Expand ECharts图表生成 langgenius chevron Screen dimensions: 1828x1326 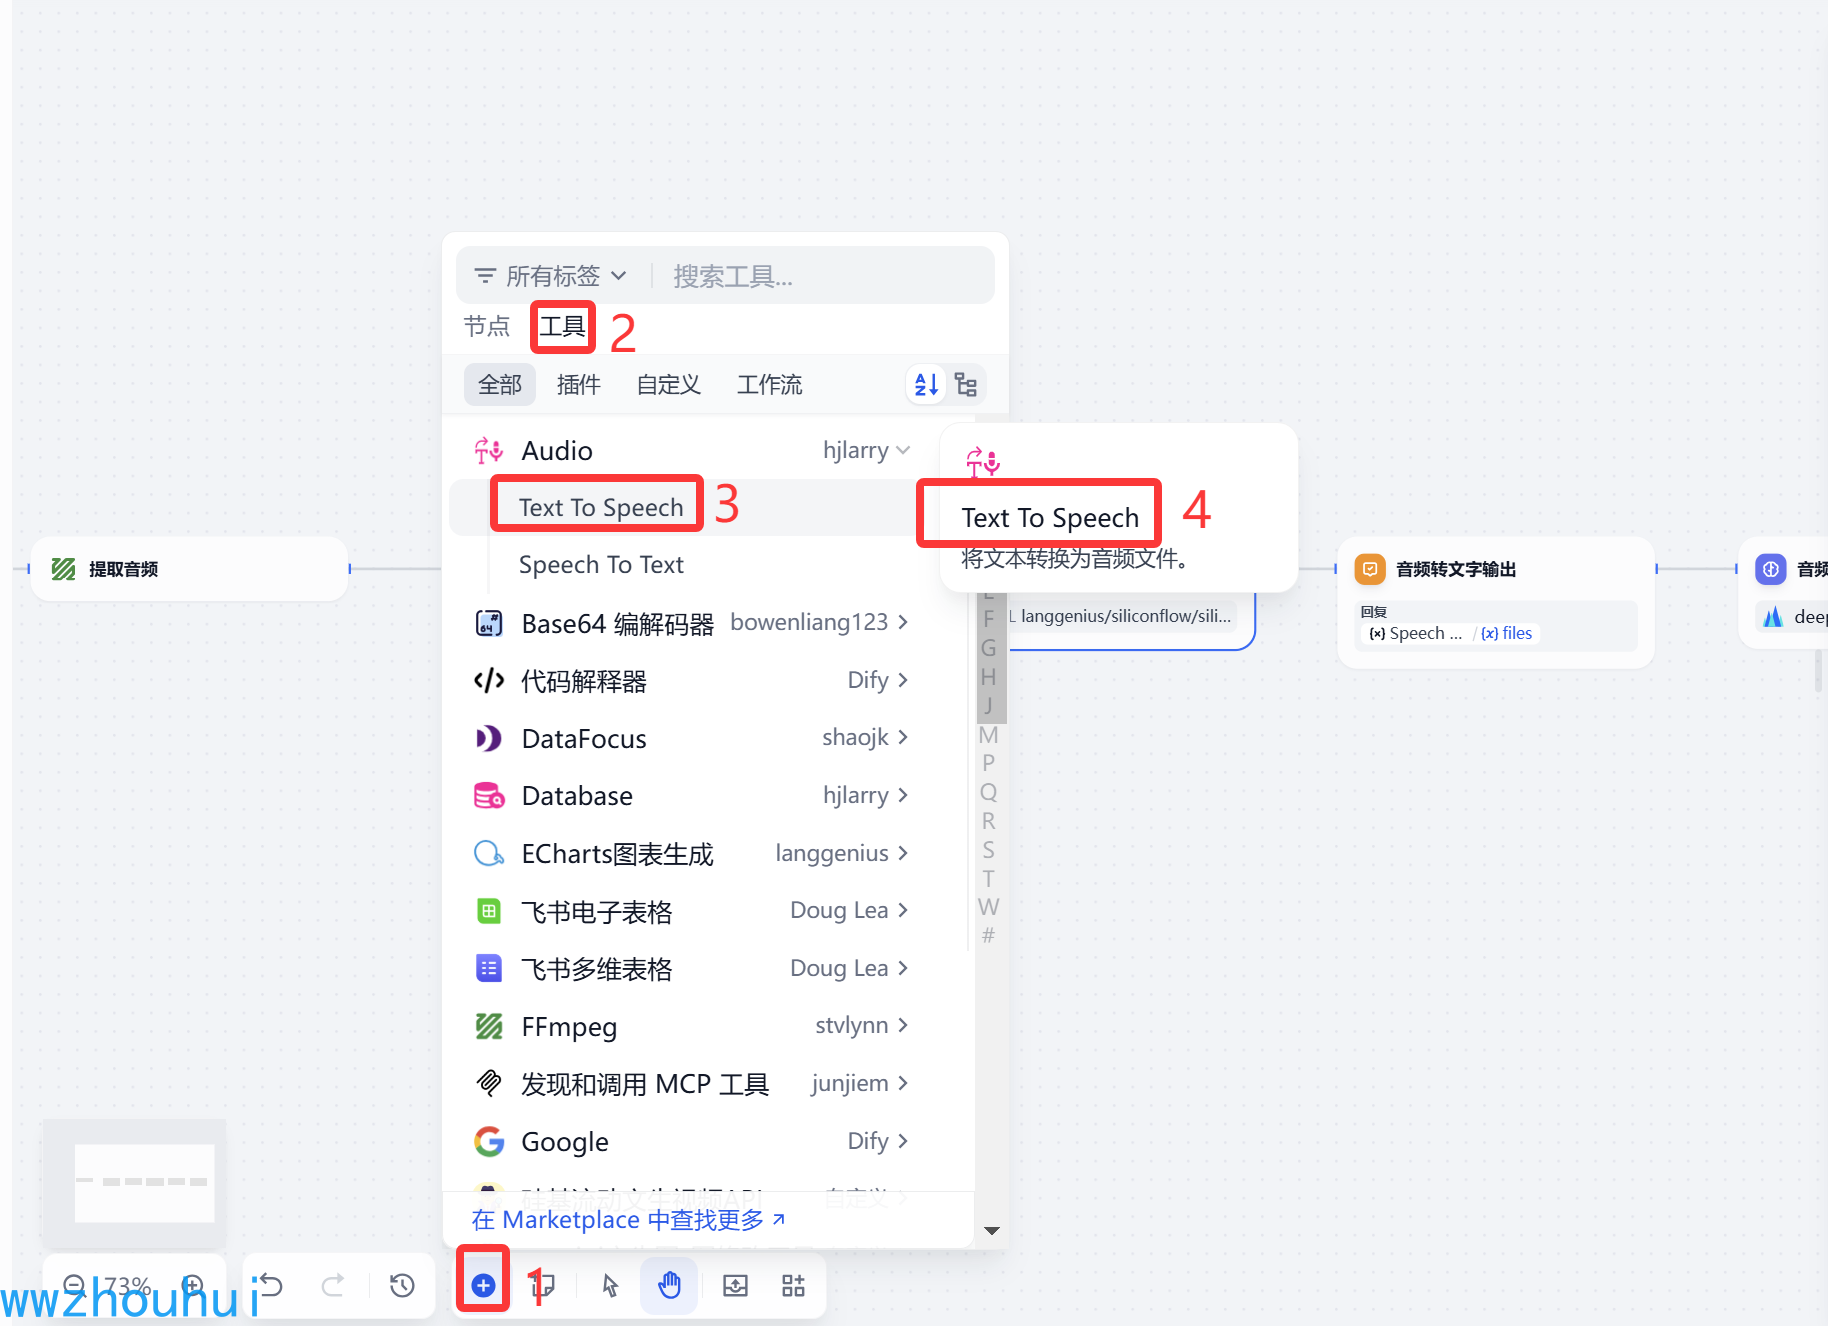(903, 853)
